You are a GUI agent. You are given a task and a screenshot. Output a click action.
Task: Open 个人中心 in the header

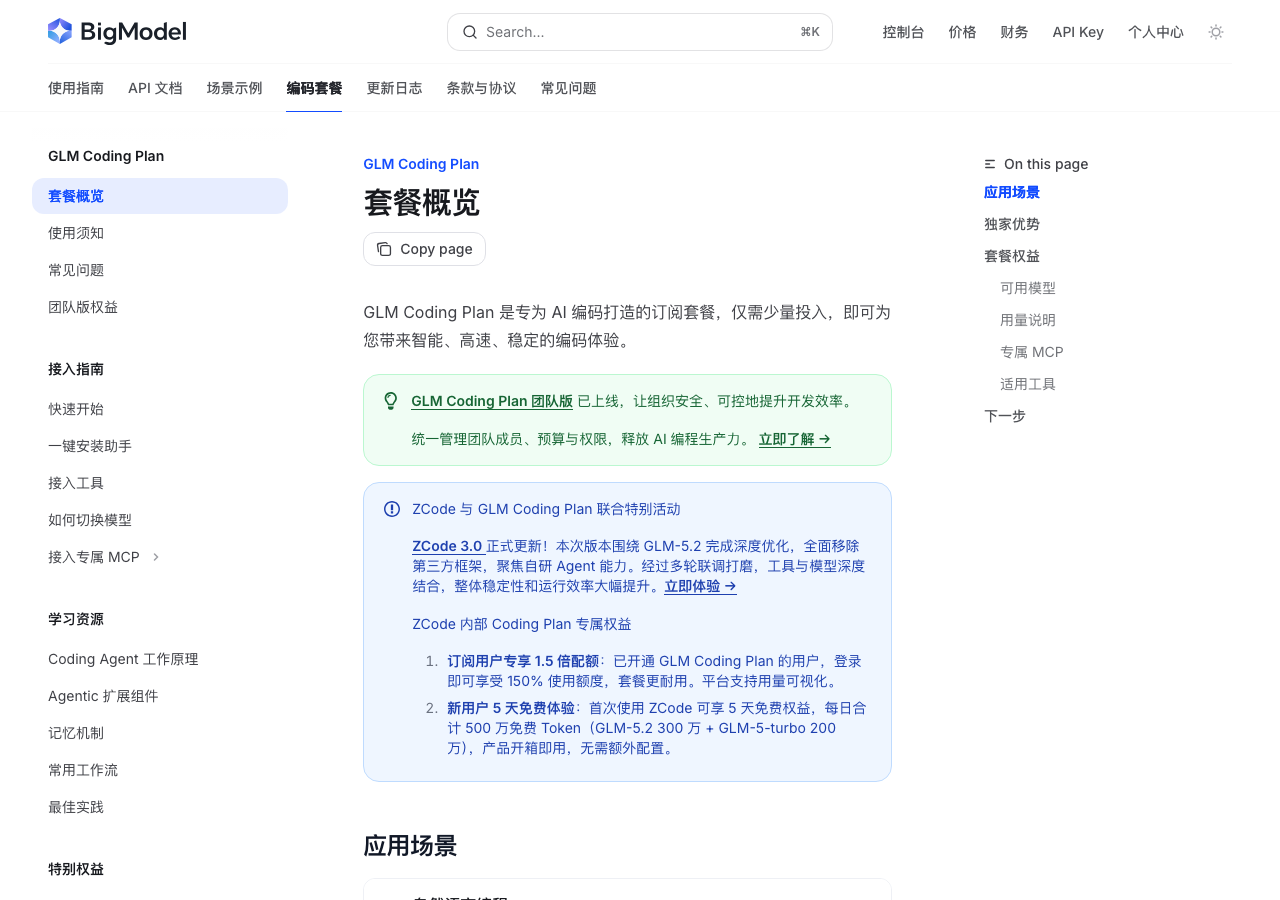(1156, 32)
